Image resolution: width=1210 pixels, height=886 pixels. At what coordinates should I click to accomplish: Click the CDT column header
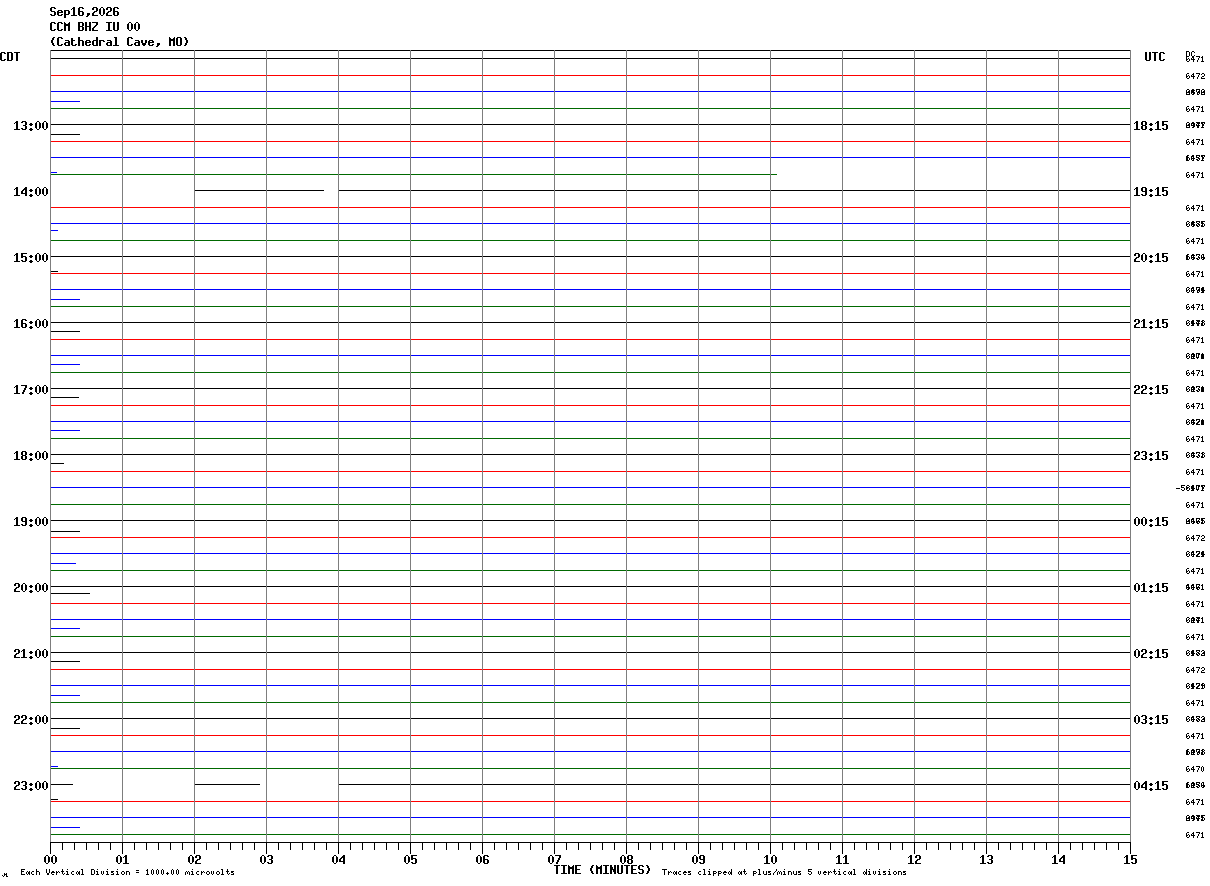point(10,57)
